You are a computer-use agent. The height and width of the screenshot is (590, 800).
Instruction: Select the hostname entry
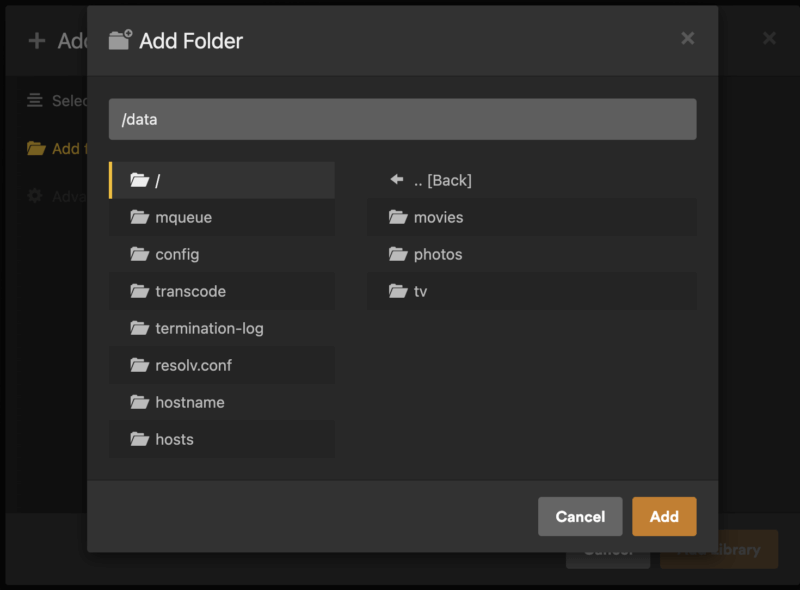coord(190,402)
